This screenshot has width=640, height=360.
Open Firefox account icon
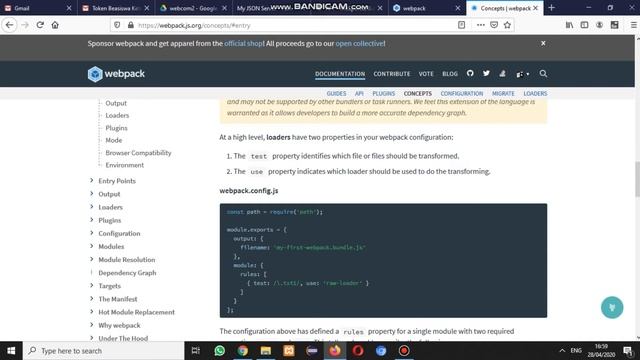coord(599,25)
